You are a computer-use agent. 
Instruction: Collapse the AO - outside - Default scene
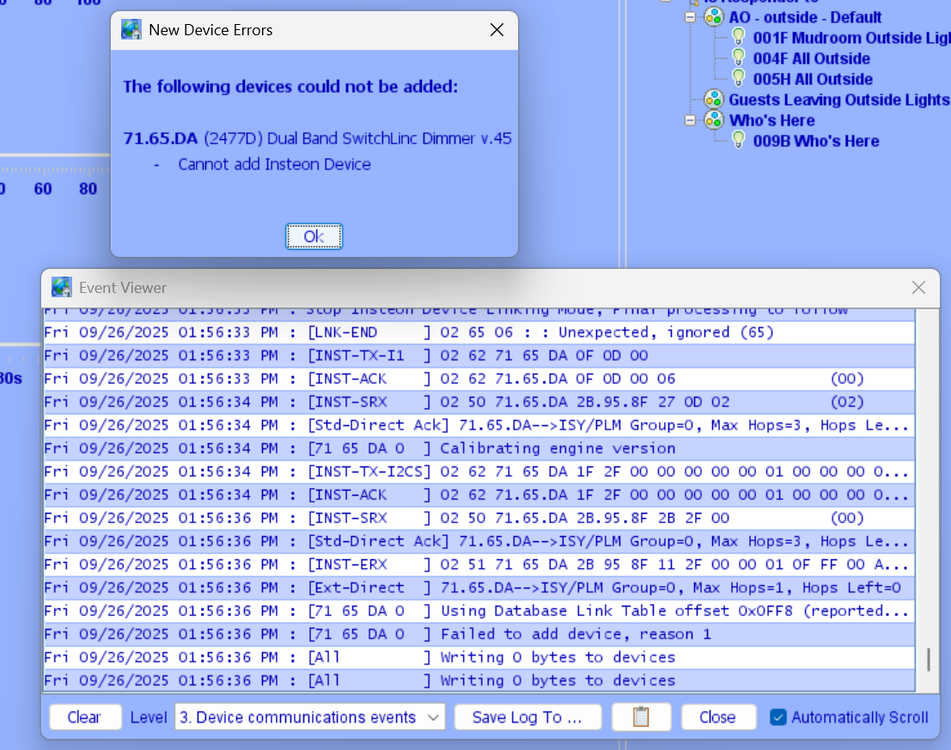[690, 18]
